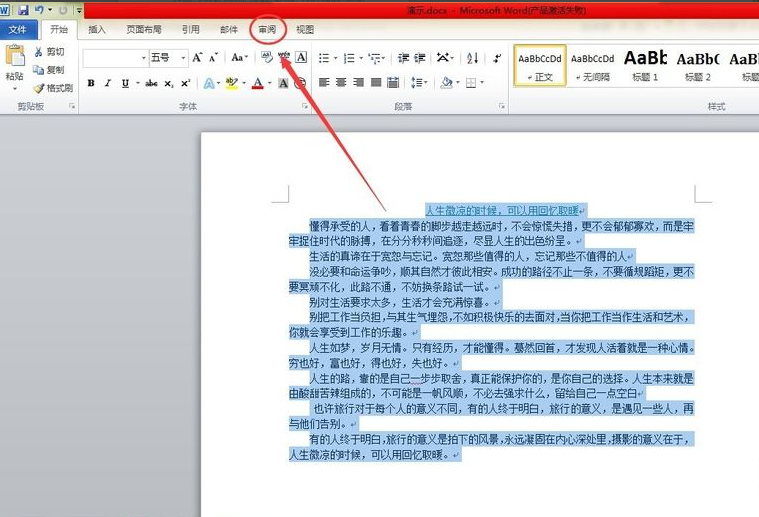The image size is (759, 517).
Task: Expand the font name dropdown arrow
Action: [x=143, y=58]
